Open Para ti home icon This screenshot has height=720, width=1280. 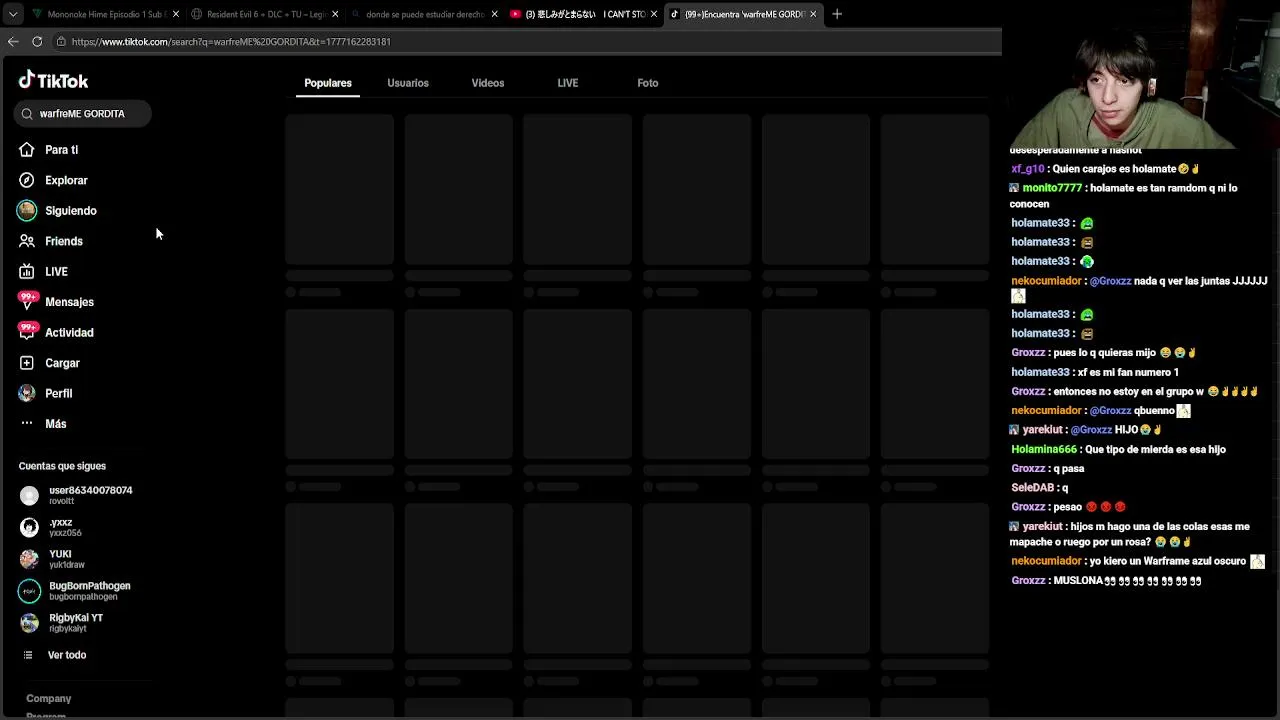27,150
